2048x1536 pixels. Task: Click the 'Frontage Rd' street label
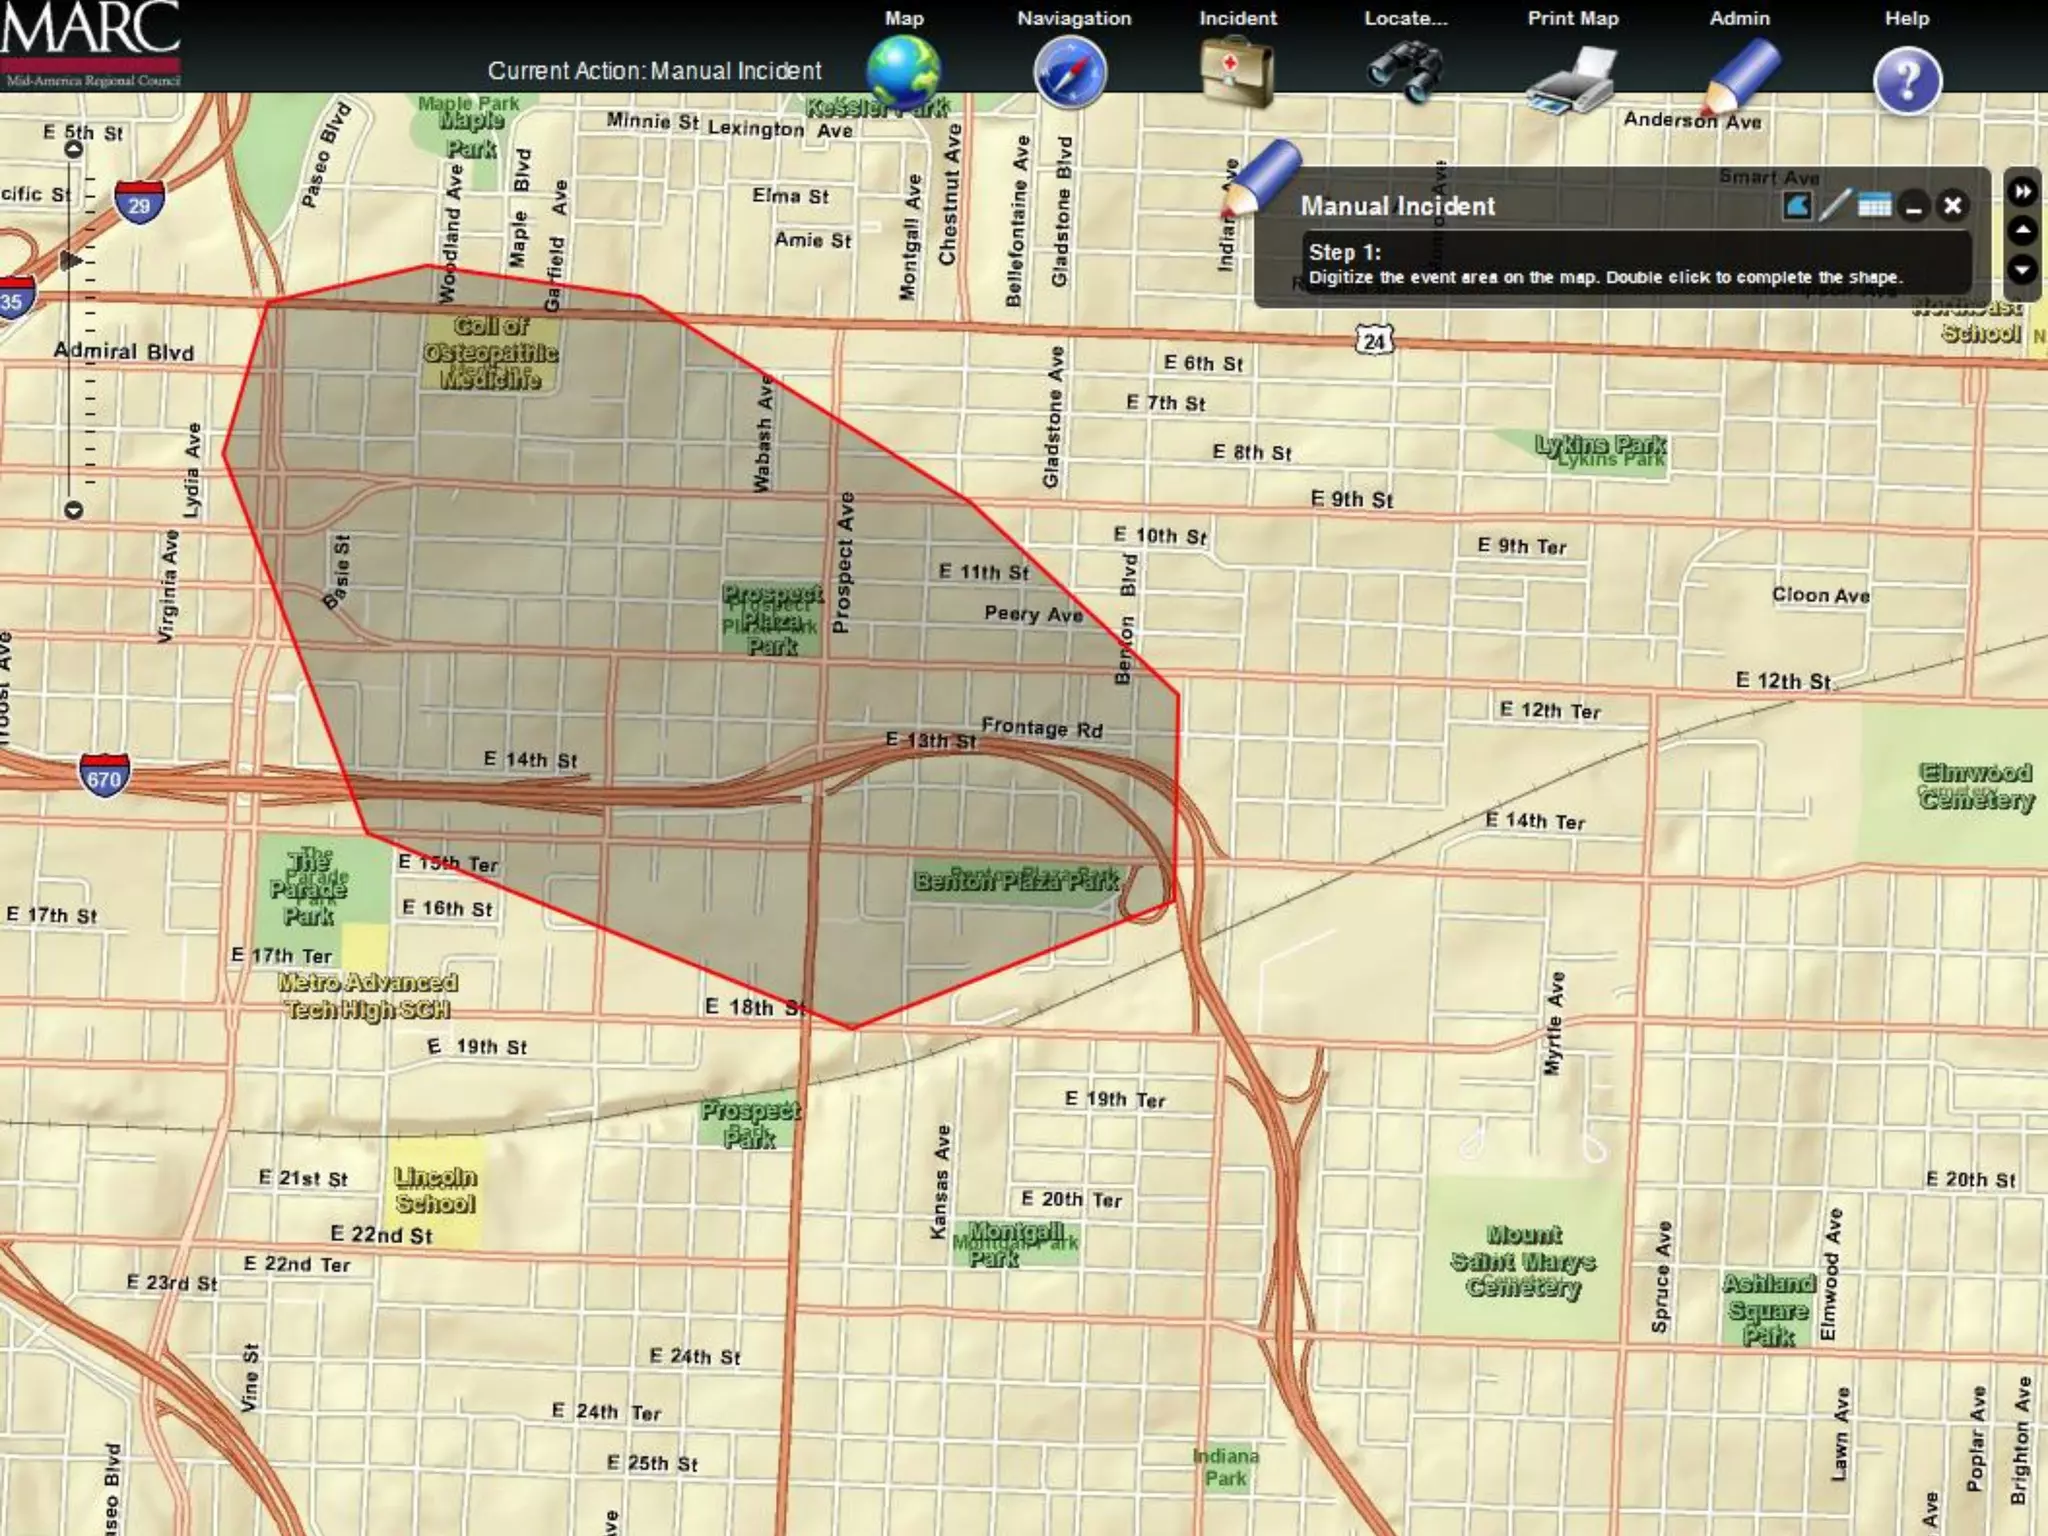[x=1042, y=727]
